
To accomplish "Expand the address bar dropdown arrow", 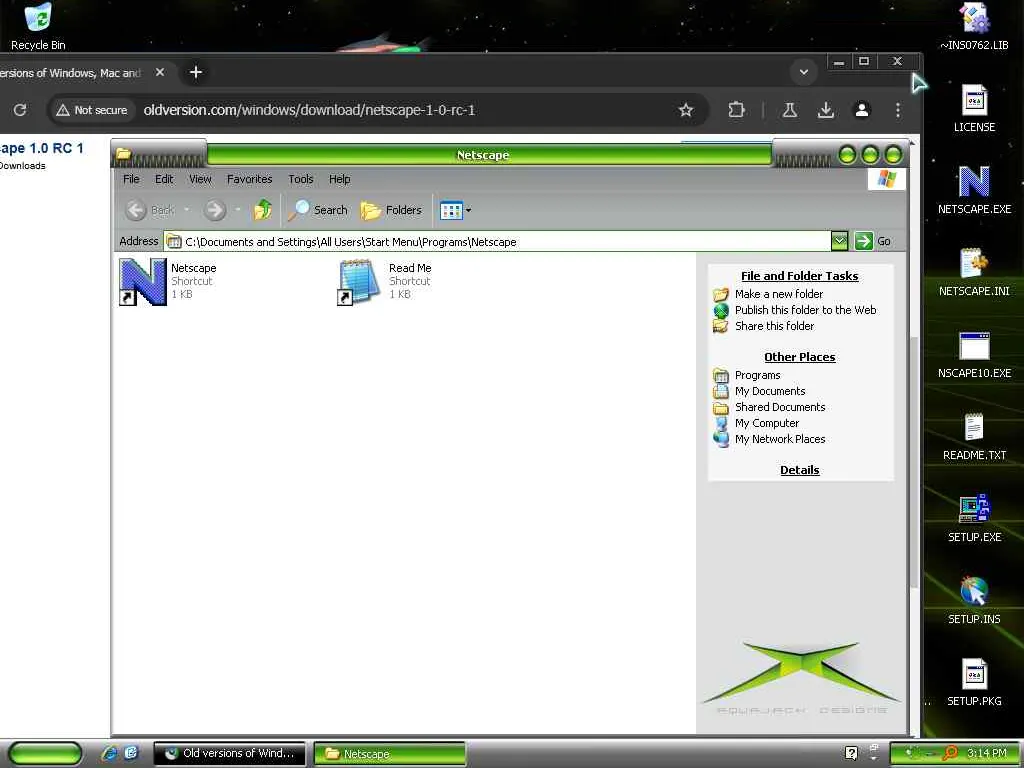I will coord(839,241).
